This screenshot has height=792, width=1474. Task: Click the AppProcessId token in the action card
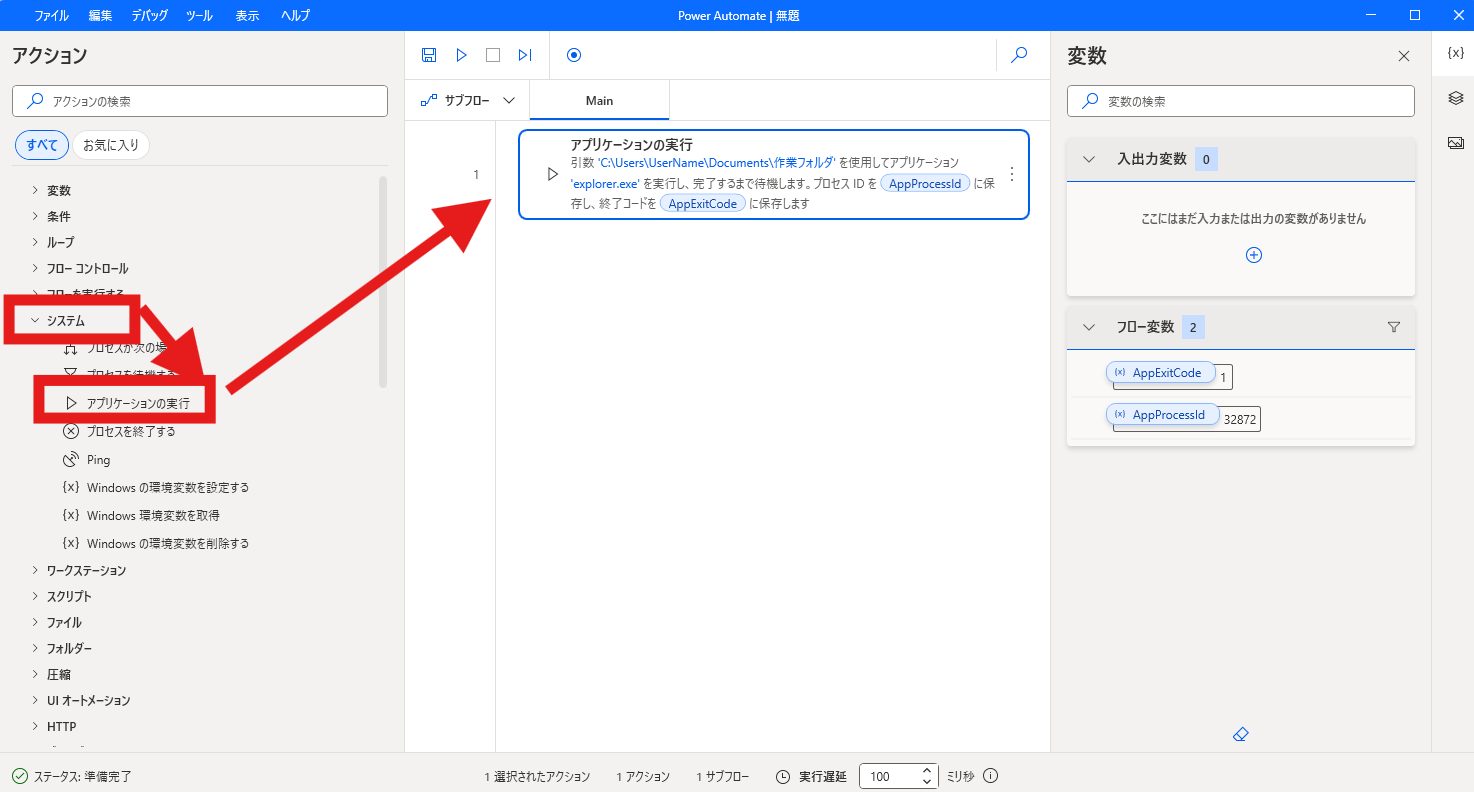pyautogui.click(x=925, y=184)
